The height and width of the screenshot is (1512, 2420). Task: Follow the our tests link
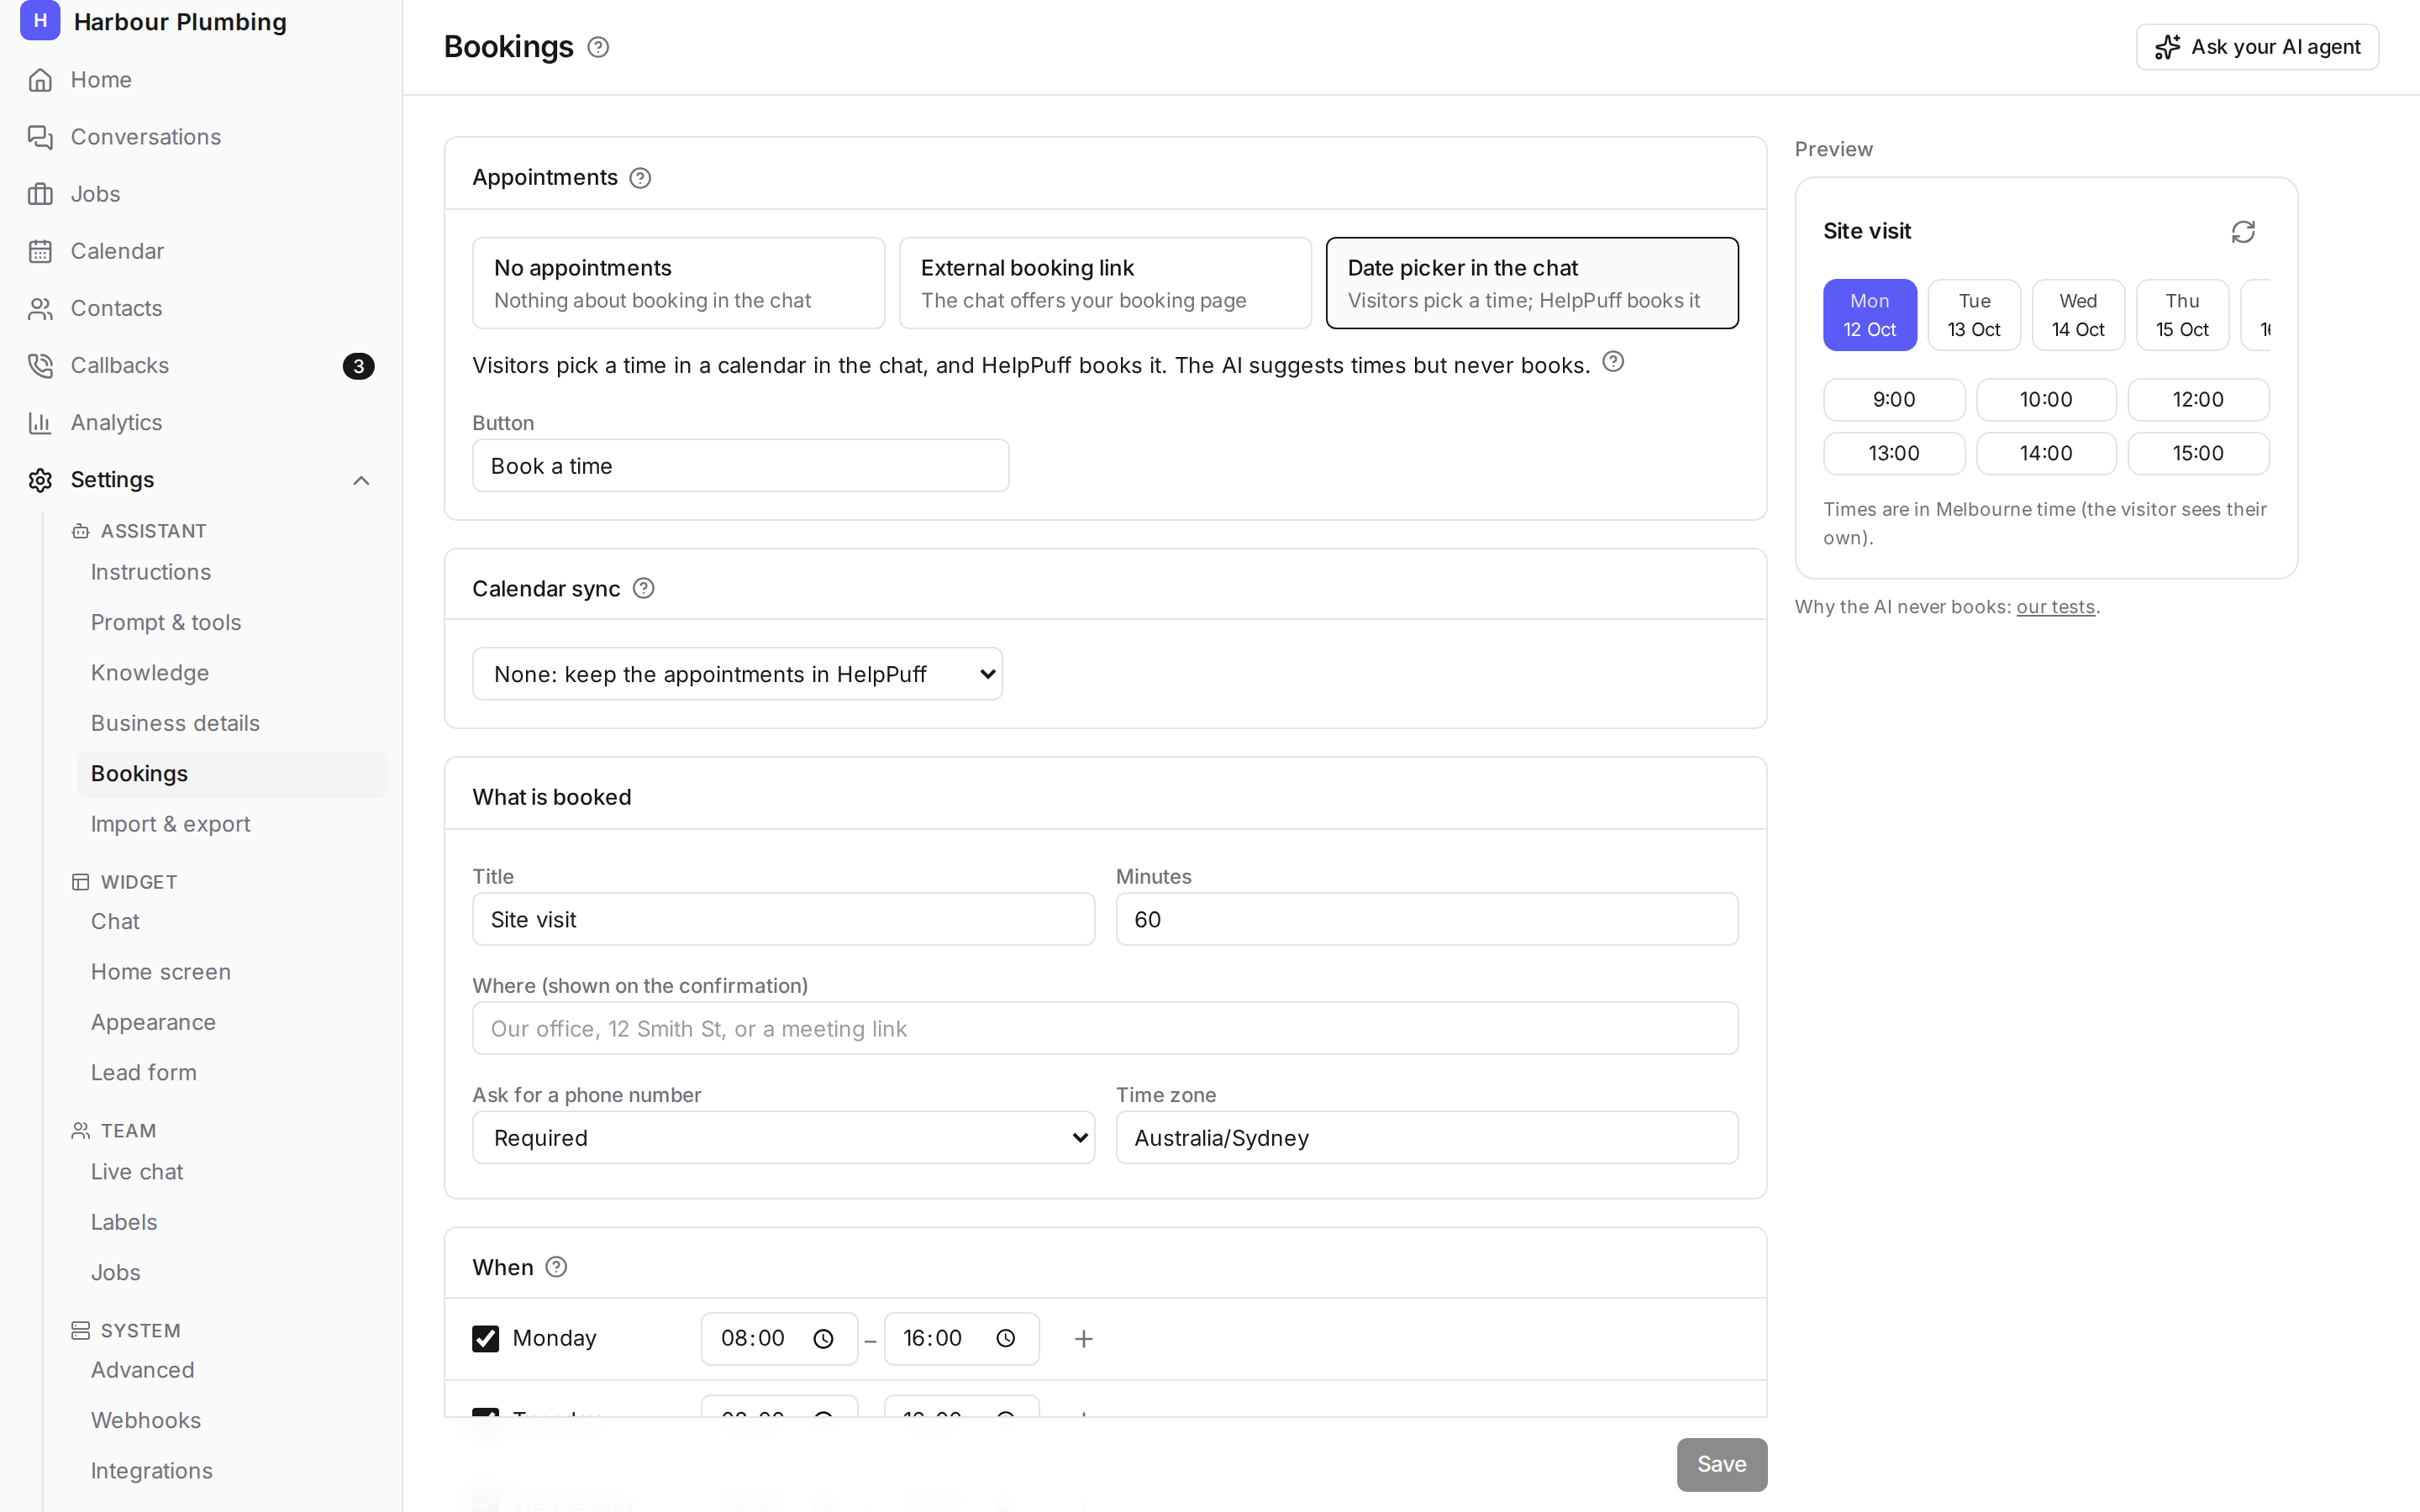coord(2055,607)
